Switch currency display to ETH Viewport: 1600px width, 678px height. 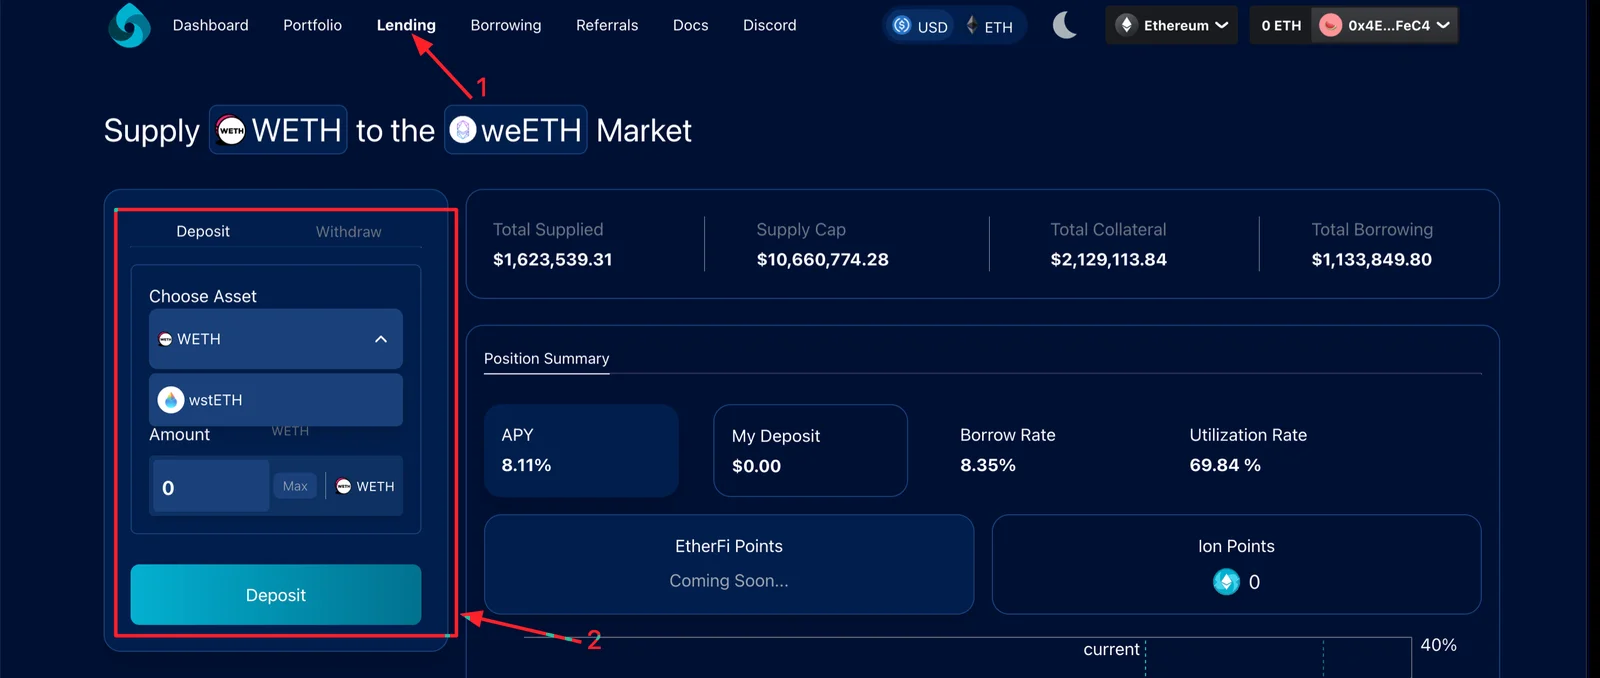(989, 26)
